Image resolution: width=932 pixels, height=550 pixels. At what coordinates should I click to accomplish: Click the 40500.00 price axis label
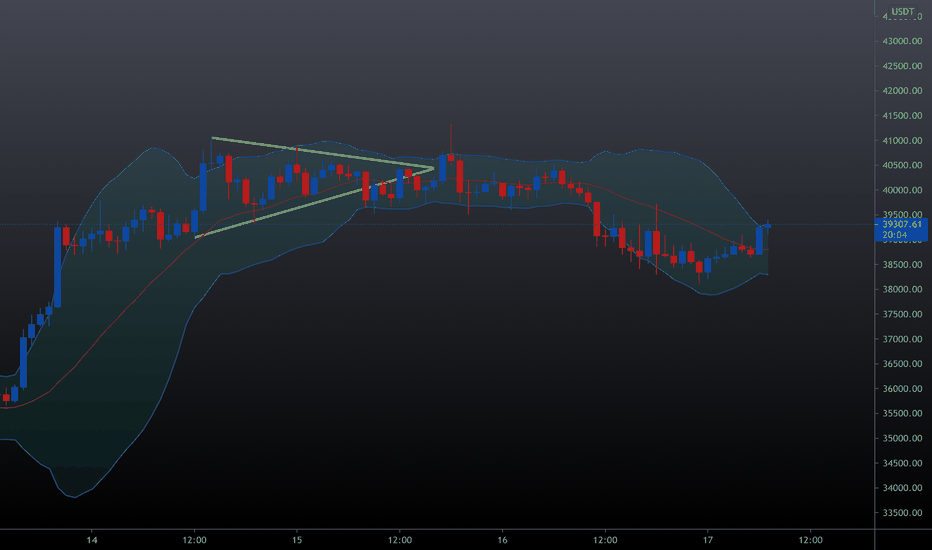point(902,165)
